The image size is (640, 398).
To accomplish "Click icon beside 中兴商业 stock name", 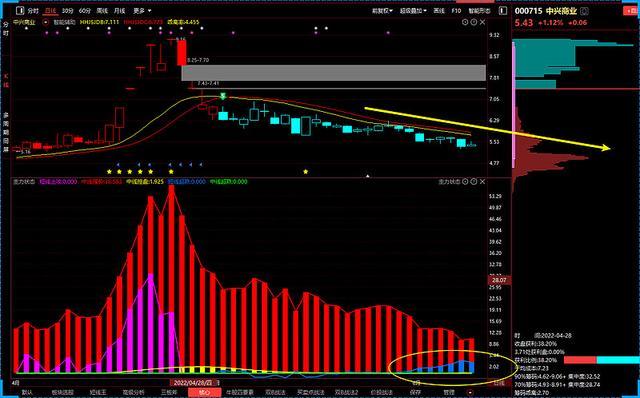I will (x=584, y=11).
